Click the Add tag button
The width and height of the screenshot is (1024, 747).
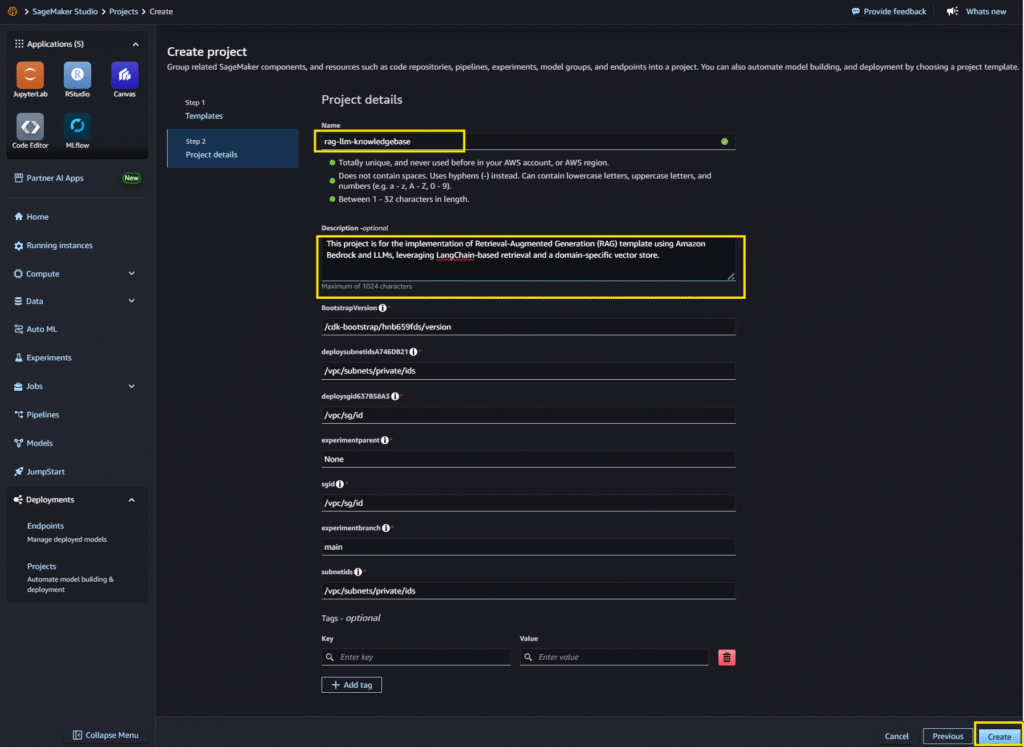coord(351,685)
